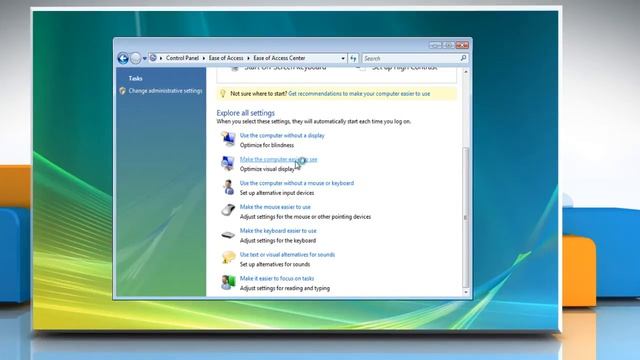The width and height of the screenshot is (640, 360).
Task: Click Adjust settings for the keyboard text
Action: 278,240
